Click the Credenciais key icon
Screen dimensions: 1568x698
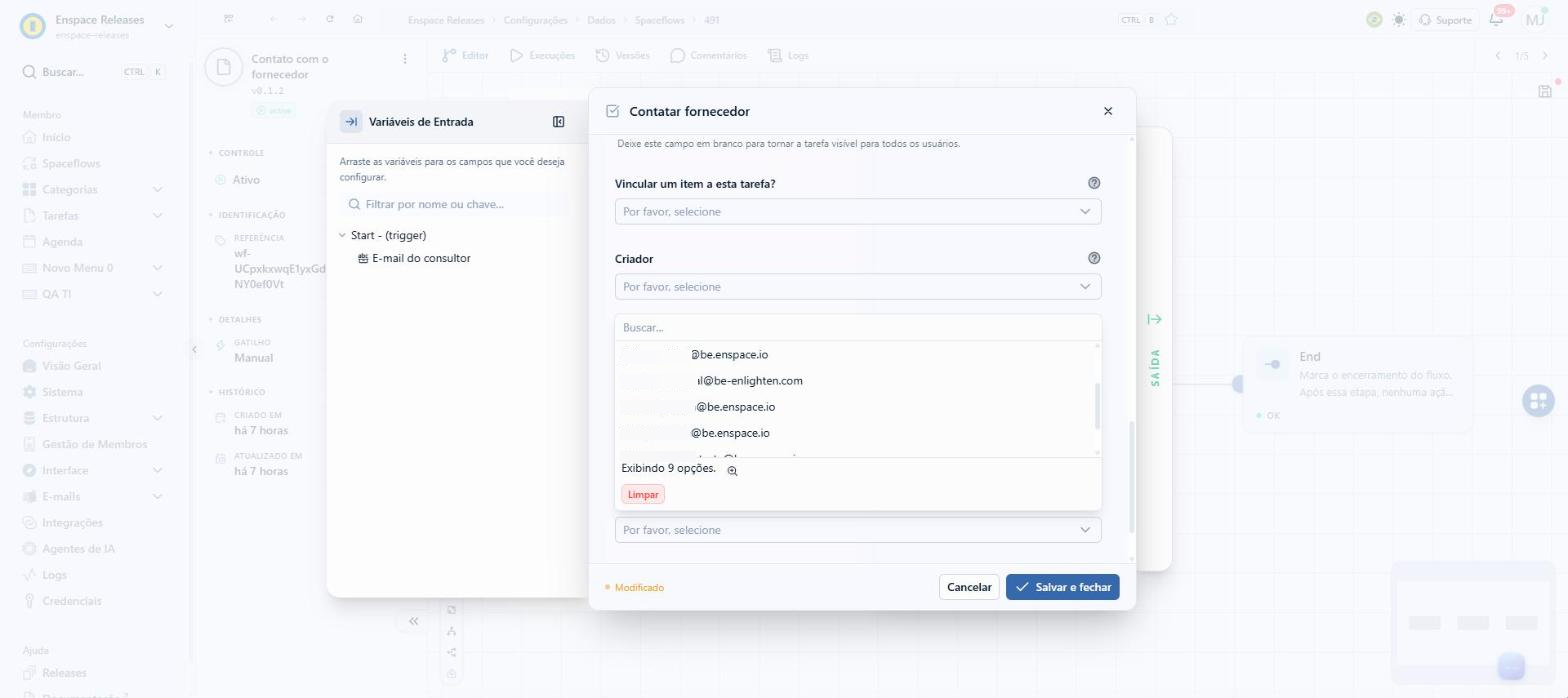[x=30, y=601]
